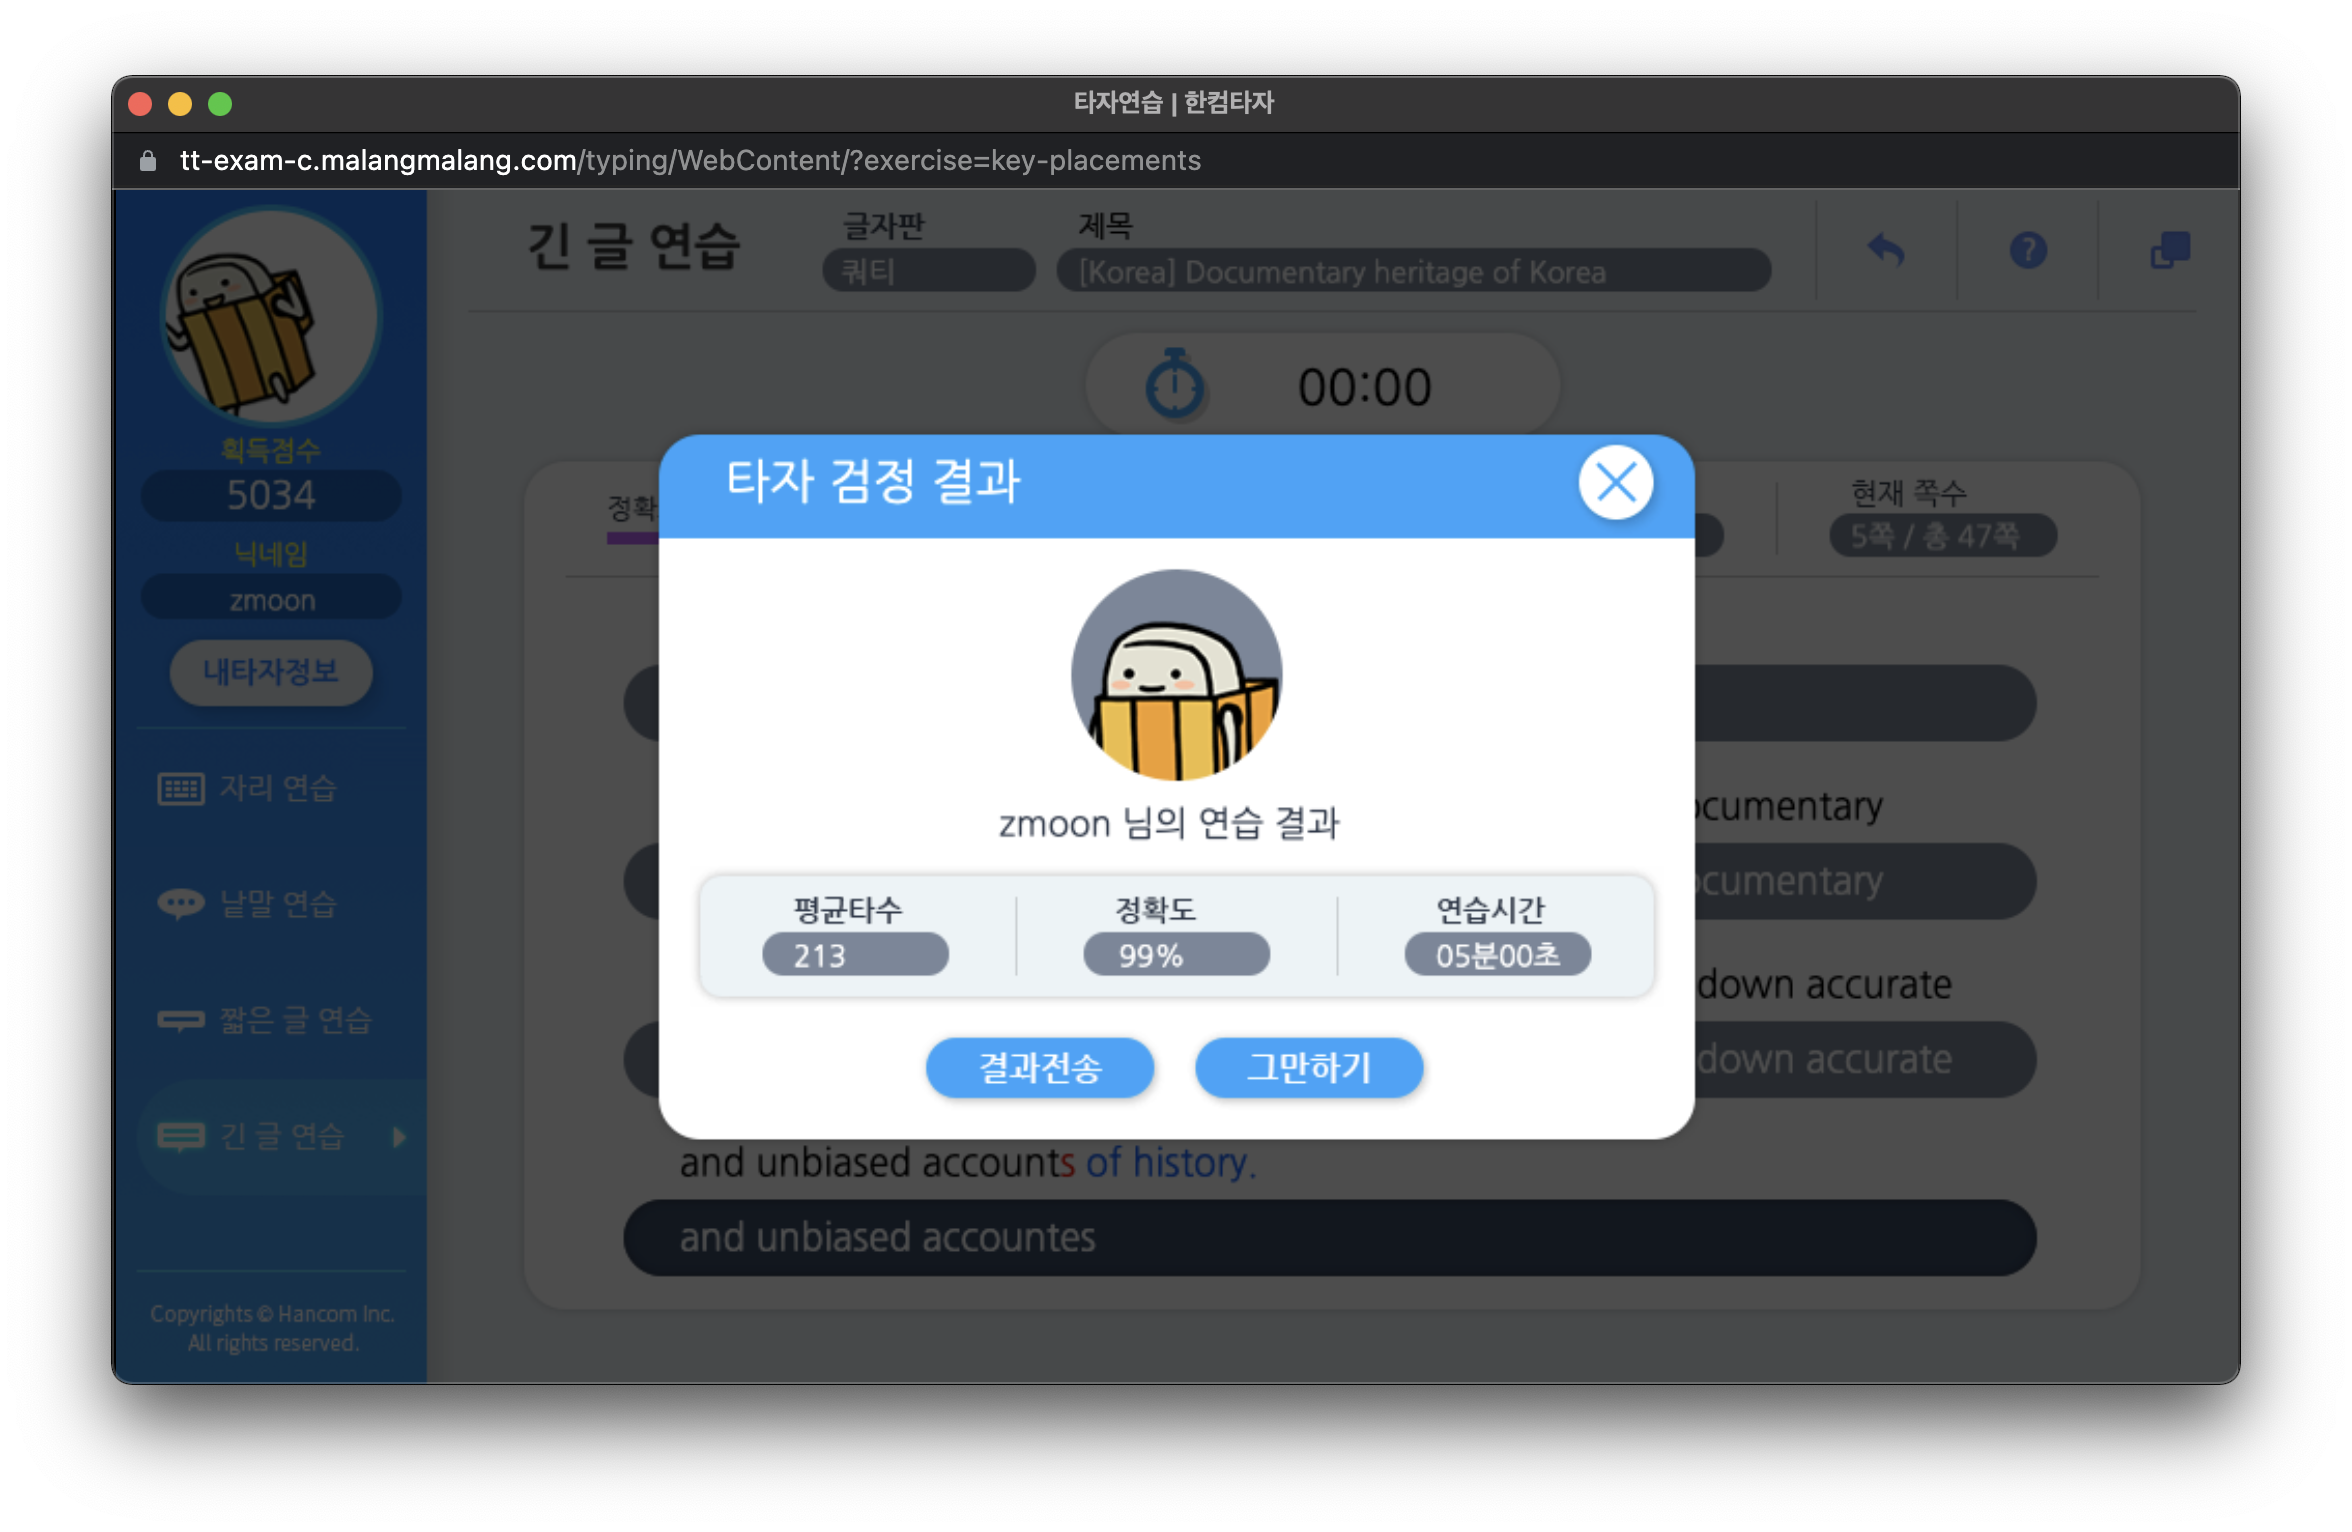Click the avatar in the result dialog
This screenshot has height=1532, width=2352.
point(1176,675)
